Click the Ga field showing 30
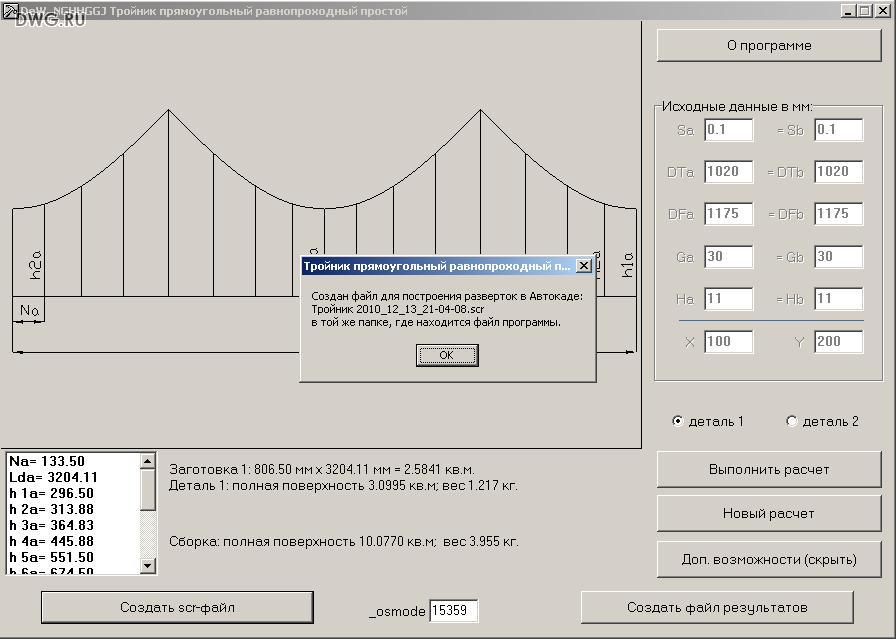896x639 pixels. pos(729,257)
